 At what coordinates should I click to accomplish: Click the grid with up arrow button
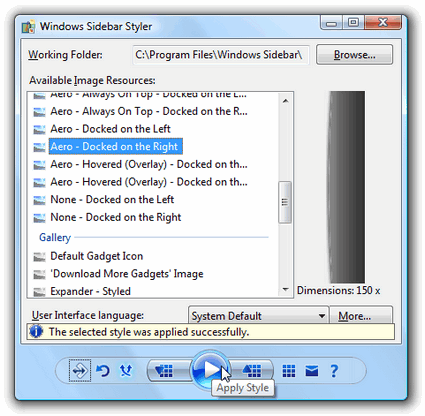pos(252,370)
